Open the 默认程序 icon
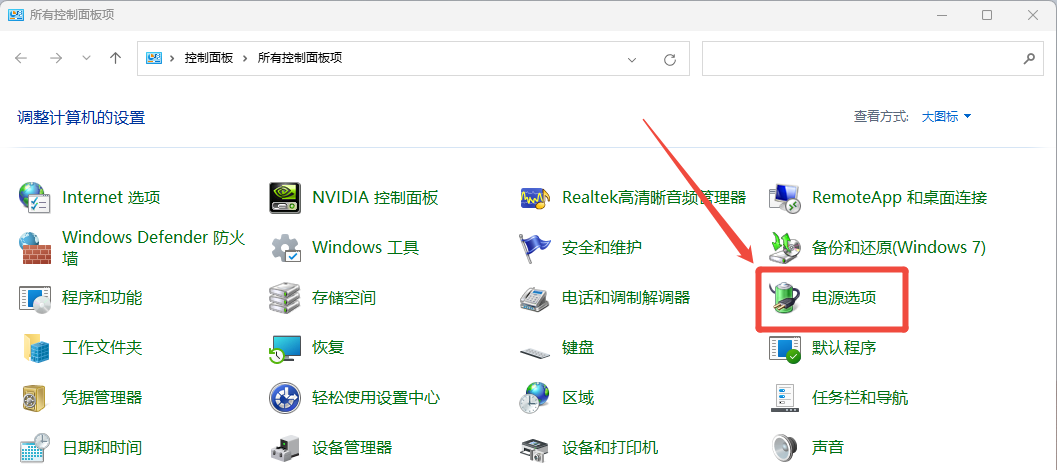1057x470 pixels. [x=785, y=348]
